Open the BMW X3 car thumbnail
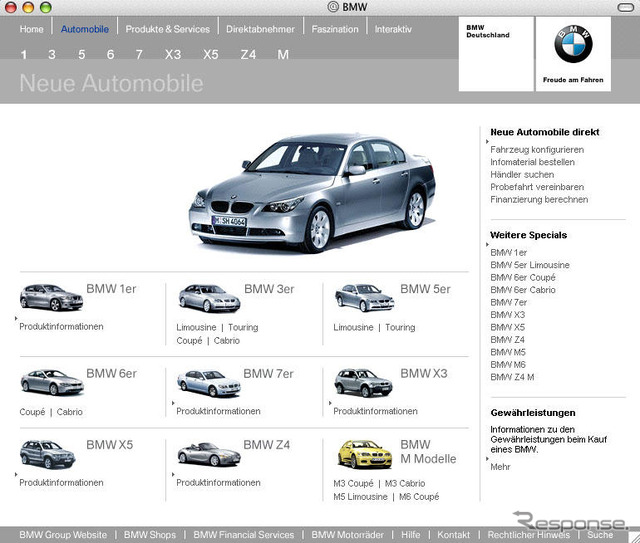 [363, 383]
